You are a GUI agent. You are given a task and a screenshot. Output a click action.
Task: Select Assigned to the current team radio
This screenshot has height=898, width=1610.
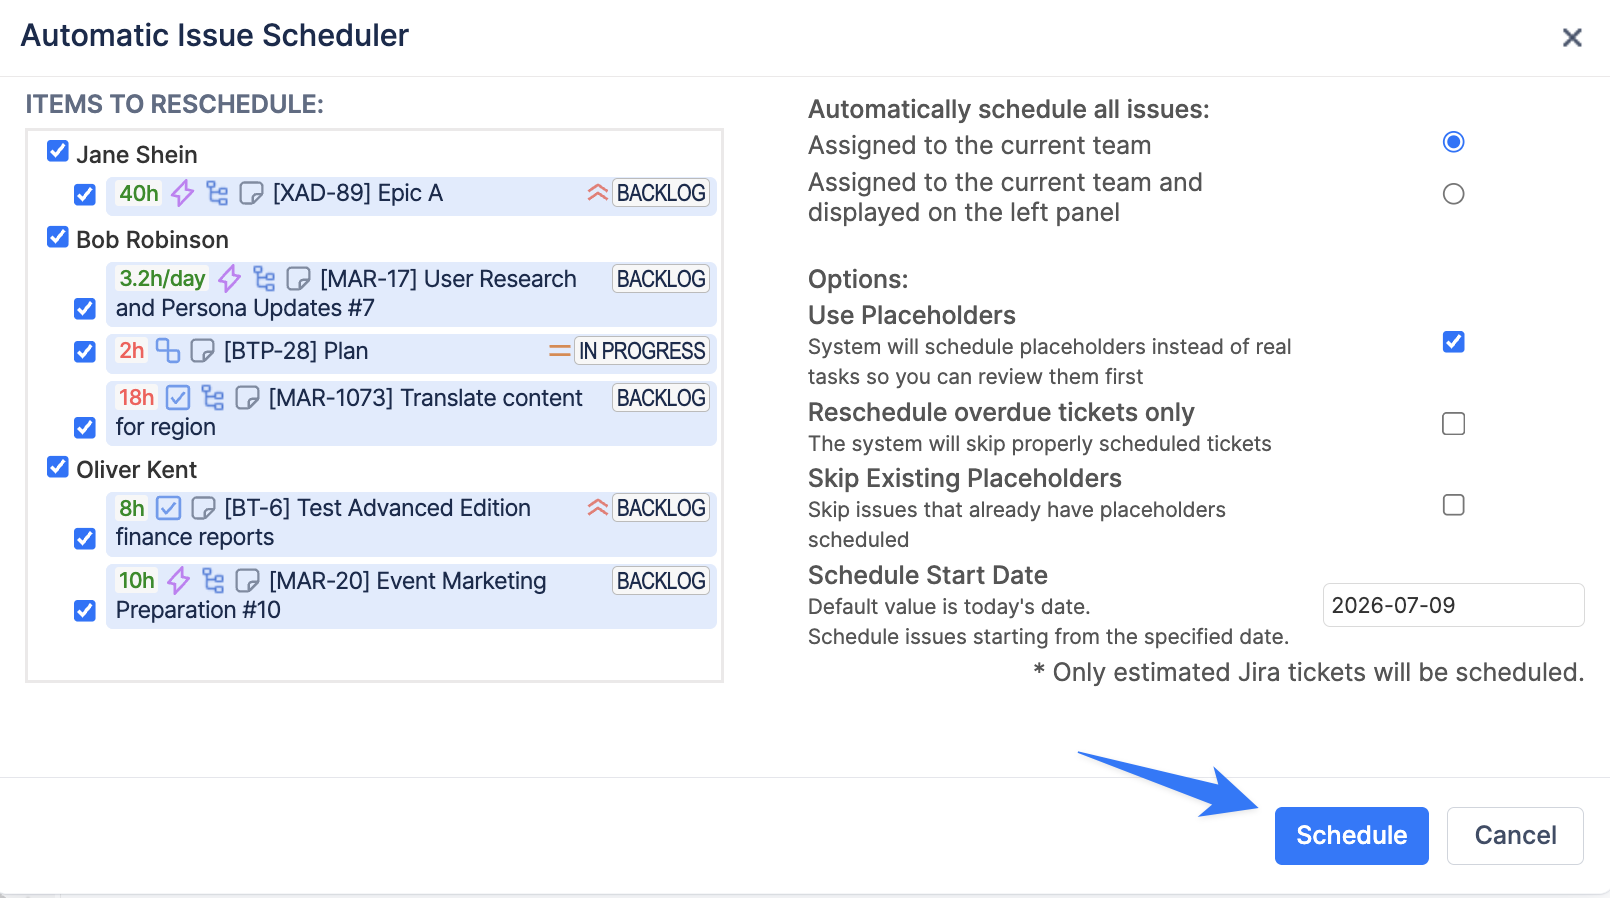[1454, 142]
